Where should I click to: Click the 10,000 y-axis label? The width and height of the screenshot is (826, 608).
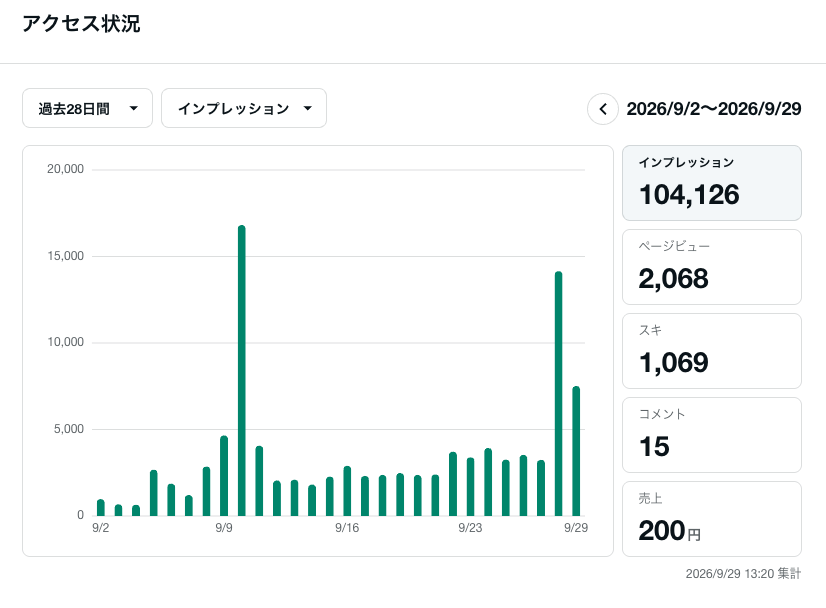click(65, 342)
